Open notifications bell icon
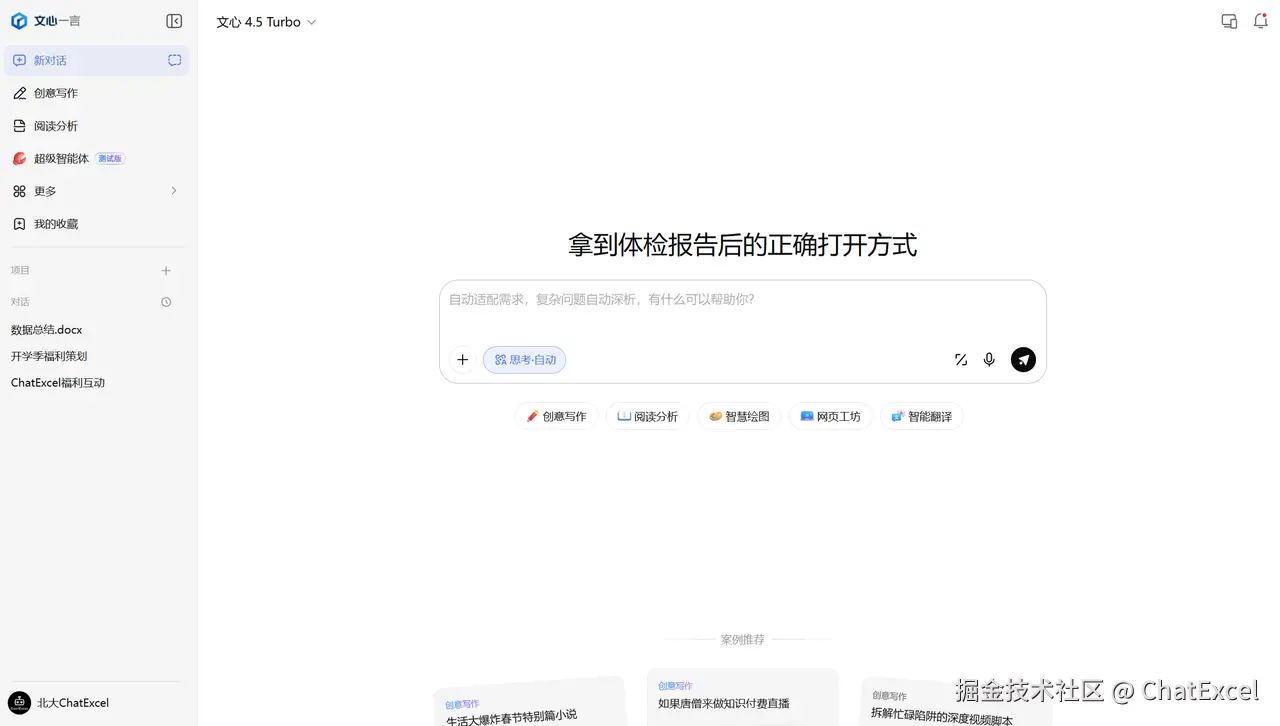Screen dimensions: 1280x726 pos(1261,21)
